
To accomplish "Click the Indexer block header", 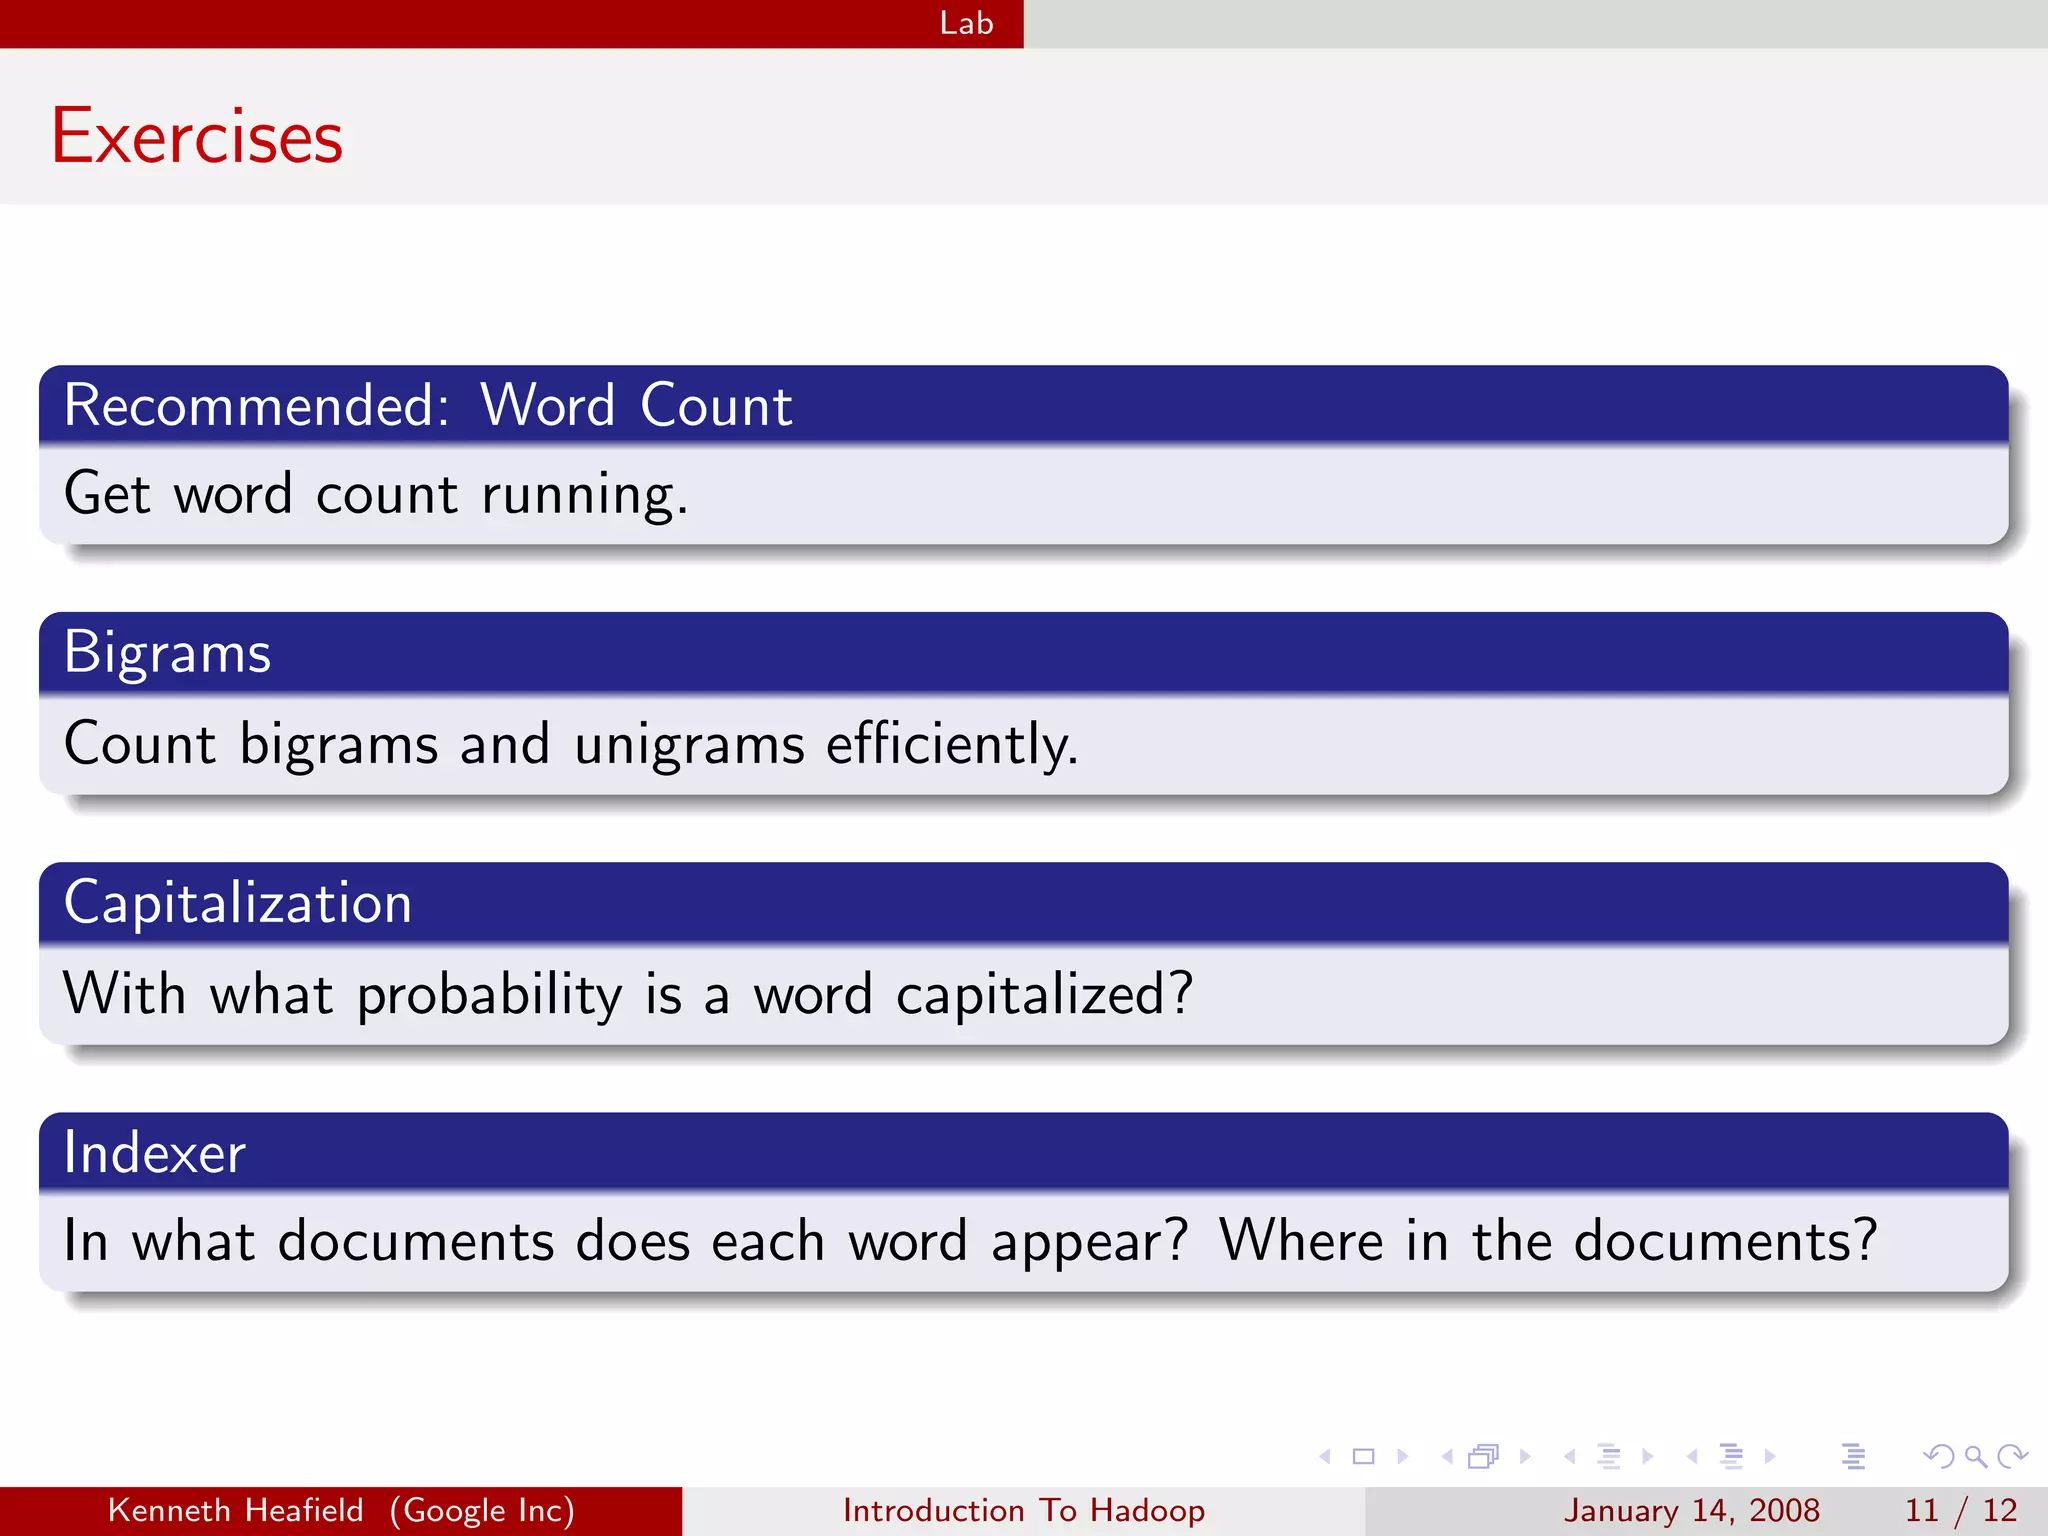I will coord(1023,1152).
